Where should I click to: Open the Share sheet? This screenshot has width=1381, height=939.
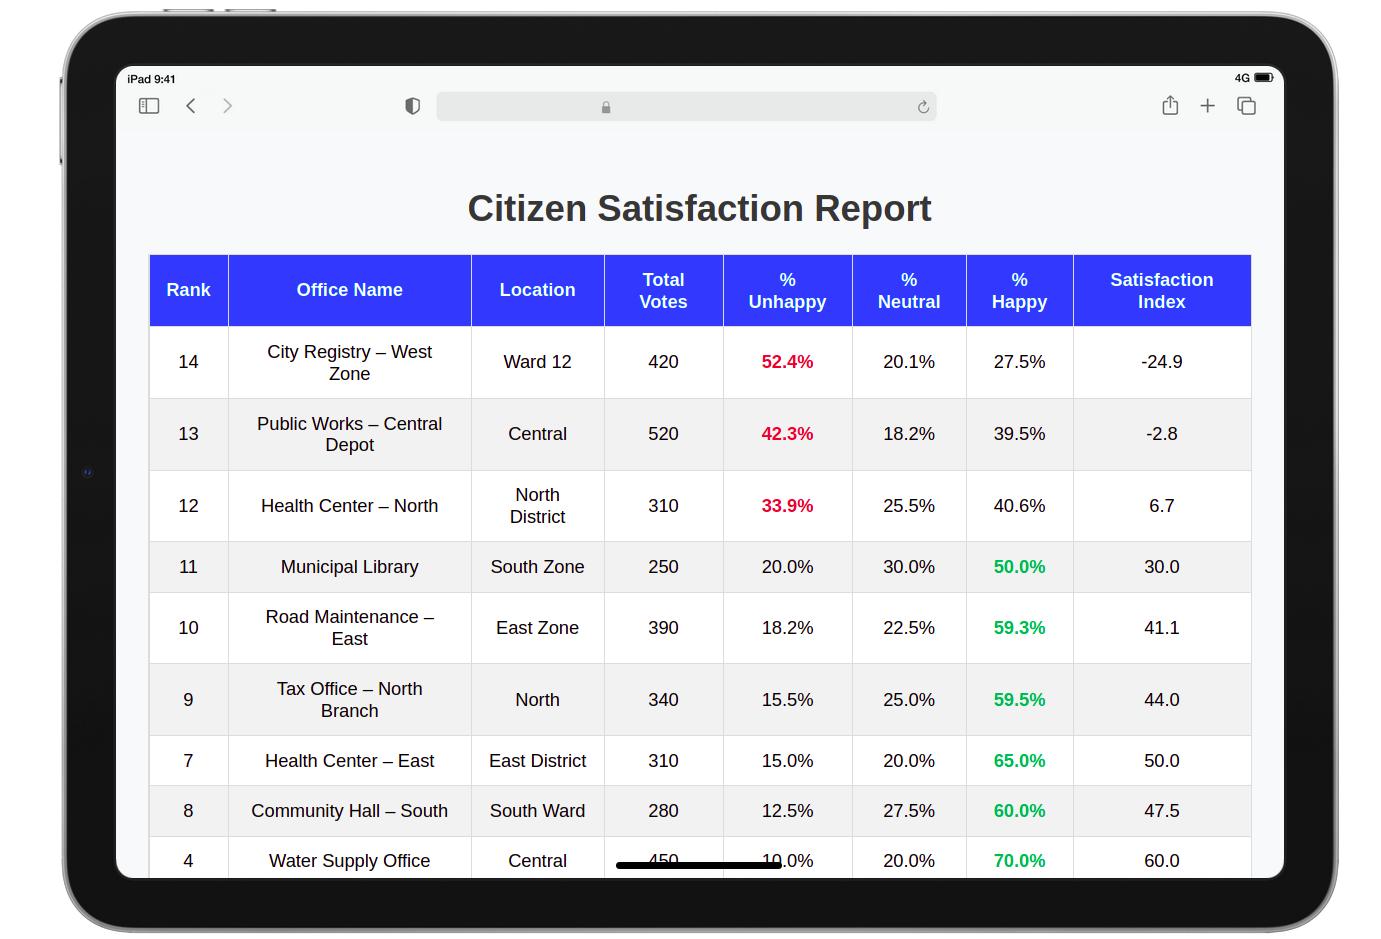[1169, 104]
